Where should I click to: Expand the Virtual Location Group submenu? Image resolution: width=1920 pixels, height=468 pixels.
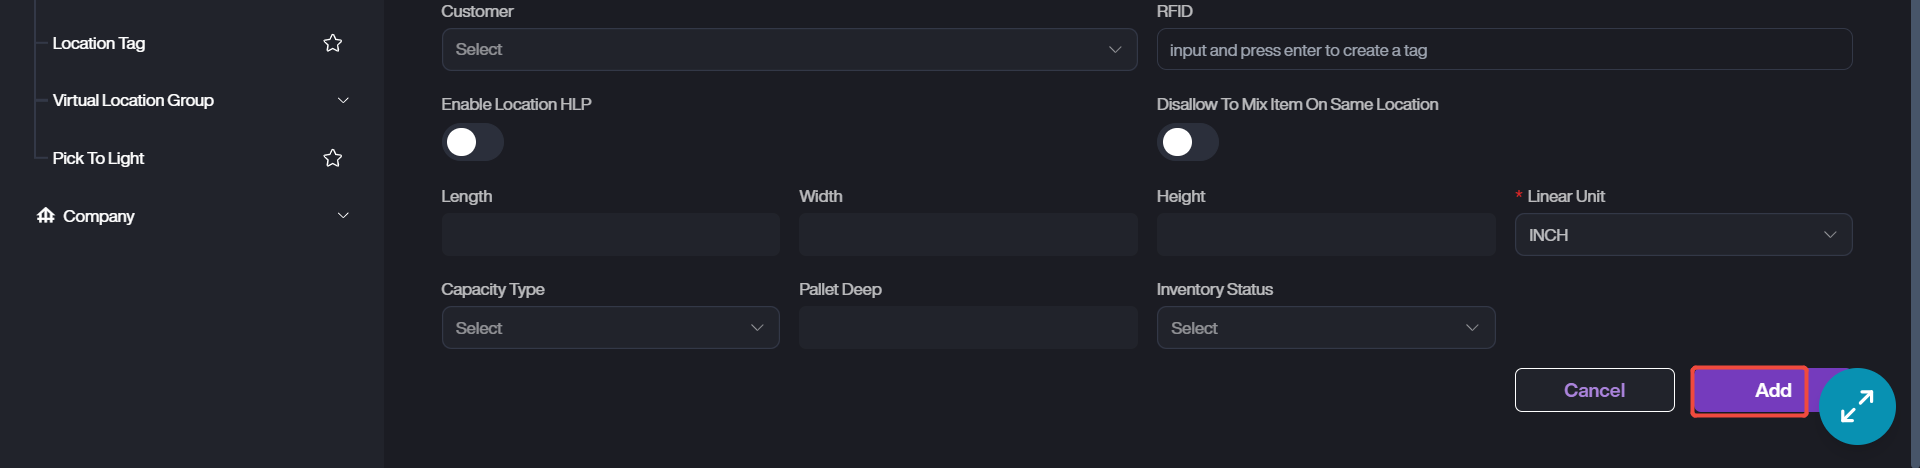pyautogui.click(x=343, y=100)
